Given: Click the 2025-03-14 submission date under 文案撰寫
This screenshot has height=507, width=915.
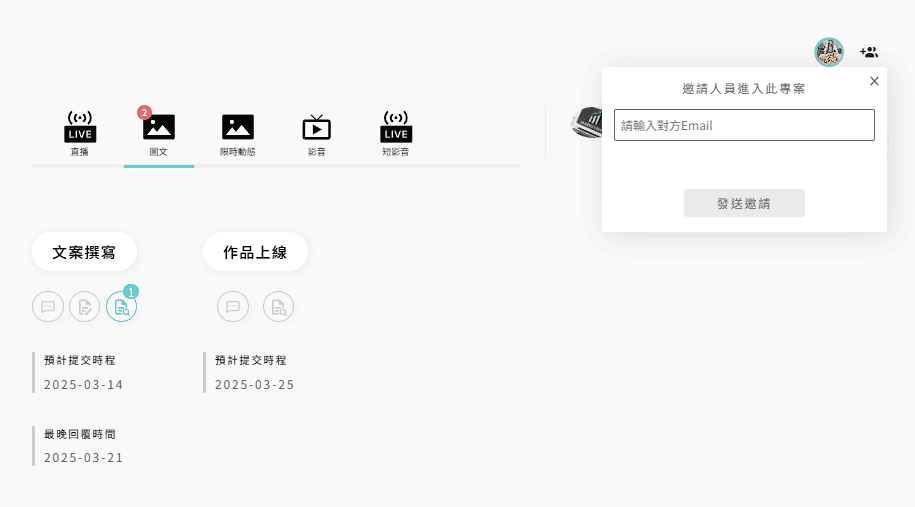Looking at the screenshot, I should point(84,385).
